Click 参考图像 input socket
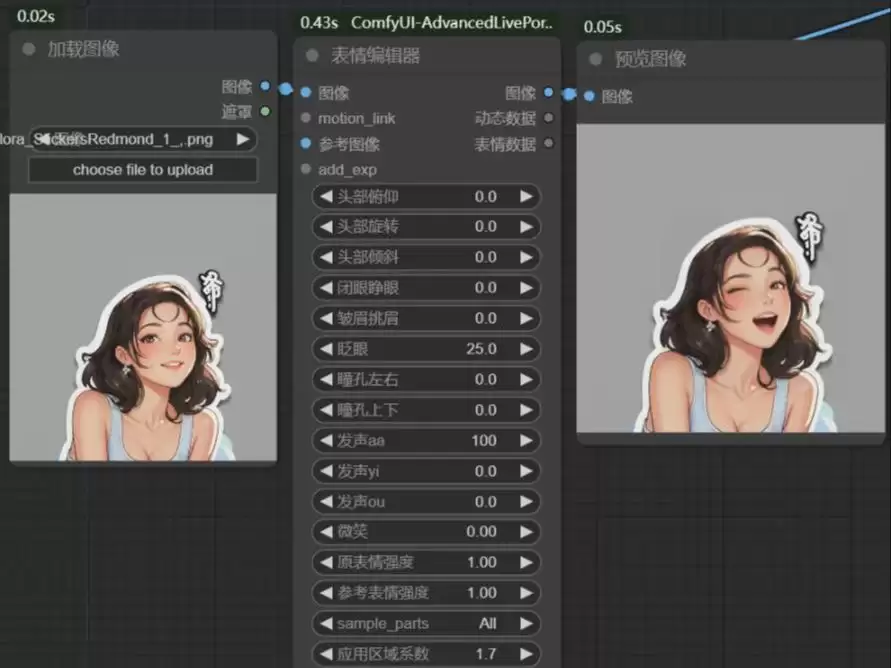 tap(306, 143)
